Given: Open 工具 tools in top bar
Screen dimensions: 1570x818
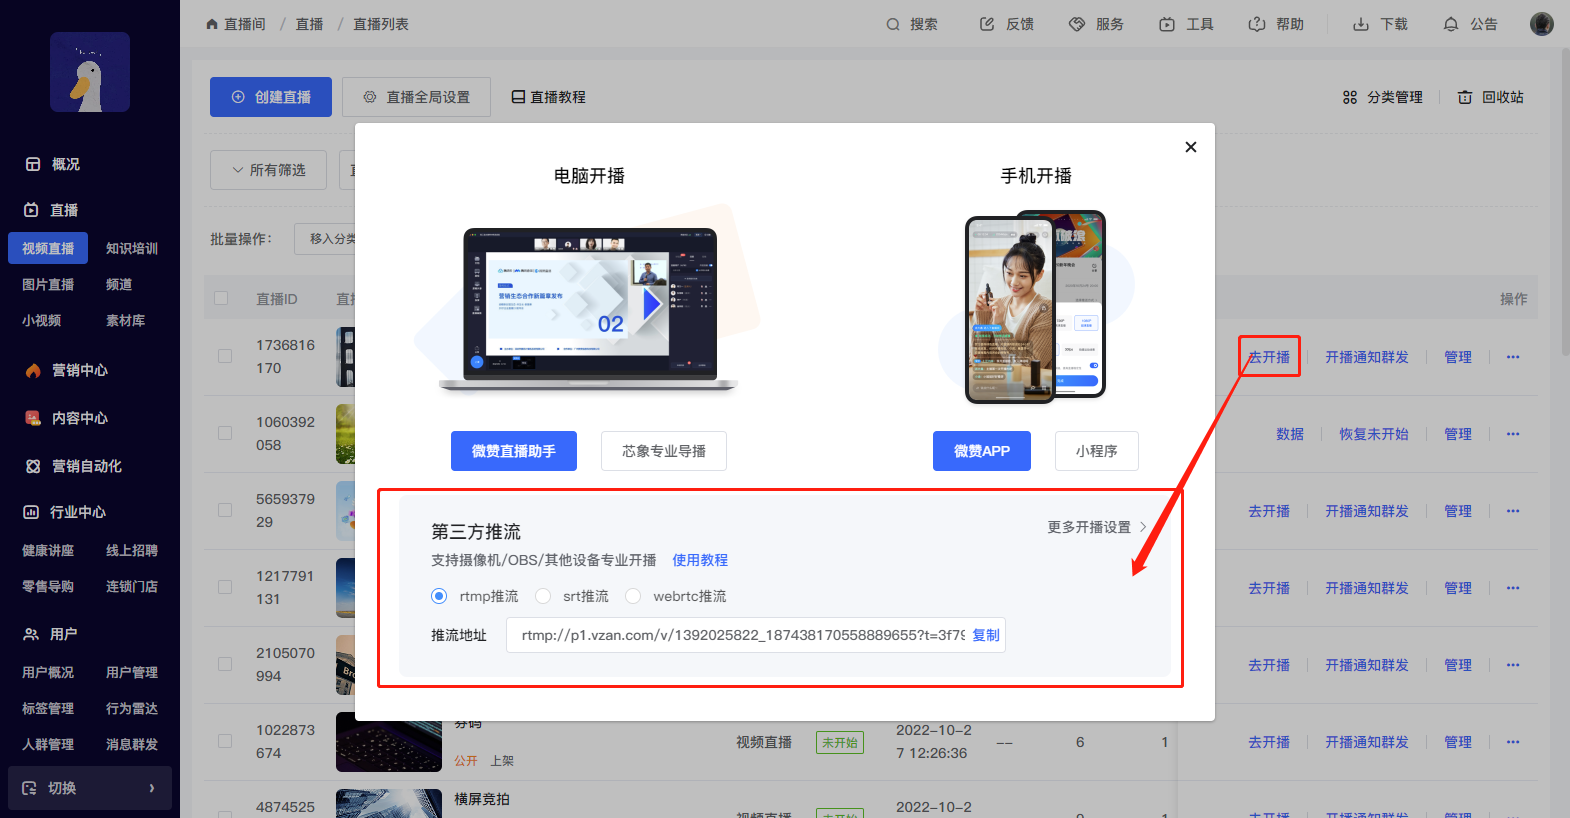Looking at the screenshot, I should pos(1187,24).
